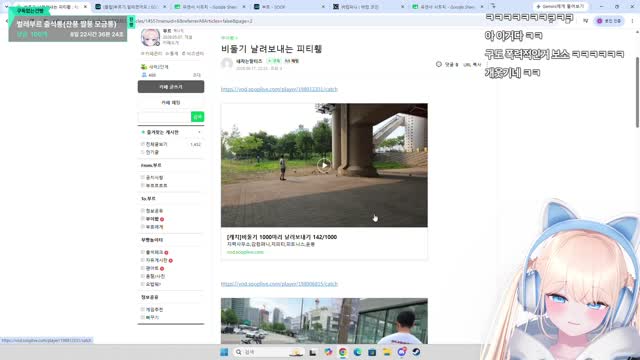Click the cafe member count icon

point(144,75)
